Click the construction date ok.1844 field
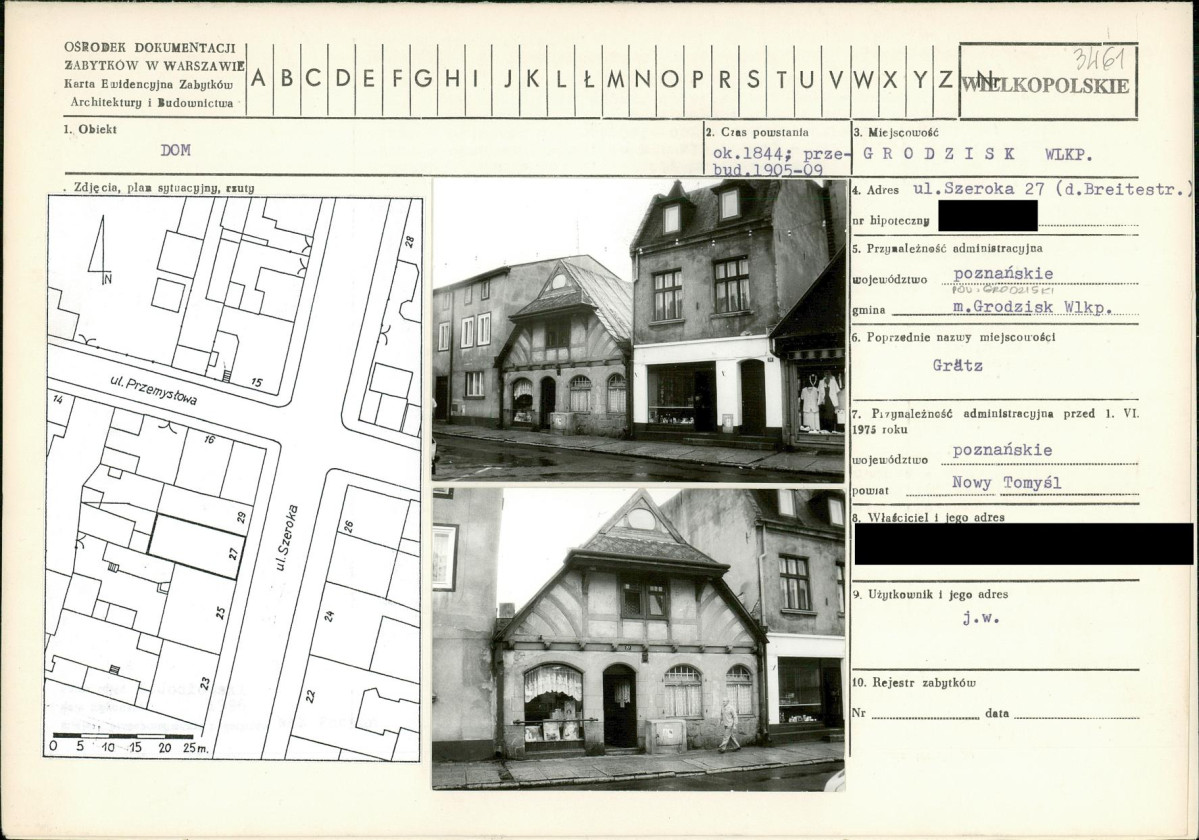This screenshot has height=840, width=1199. click(x=777, y=161)
